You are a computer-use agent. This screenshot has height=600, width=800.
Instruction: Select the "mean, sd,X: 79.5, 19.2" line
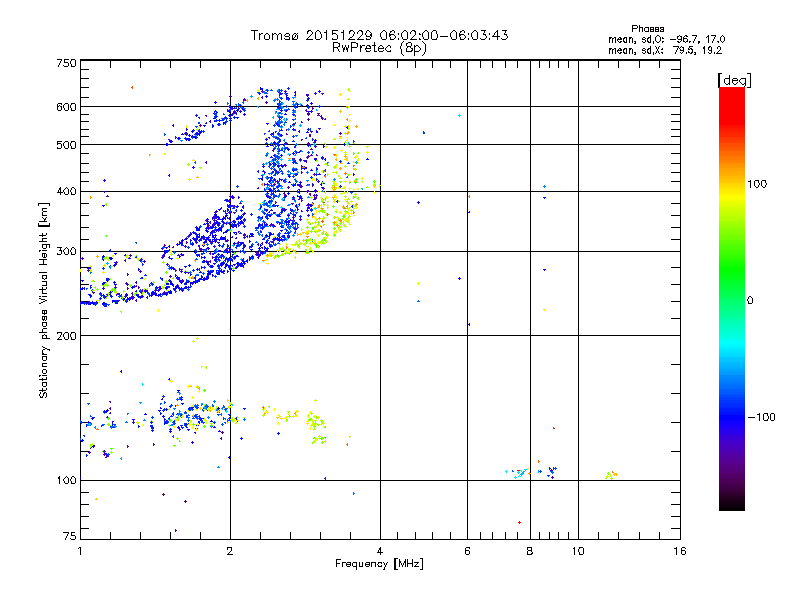click(x=665, y=50)
